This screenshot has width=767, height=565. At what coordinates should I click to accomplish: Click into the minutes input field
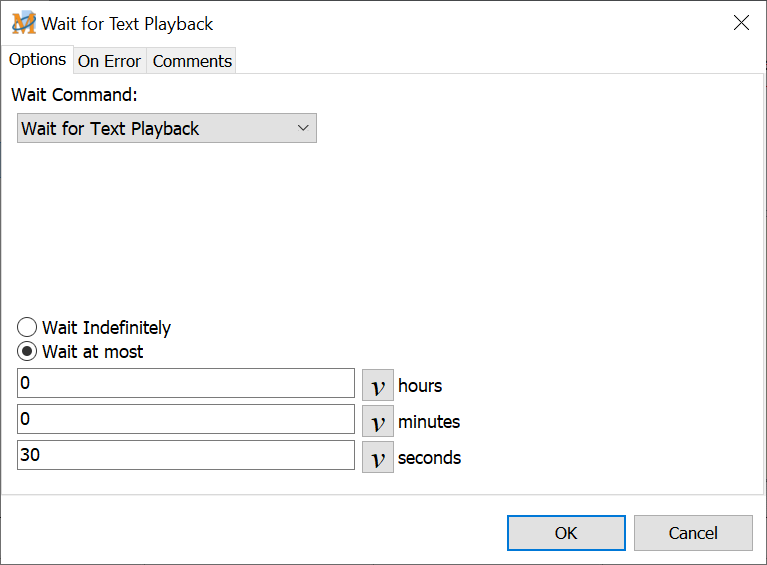point(185,419)
